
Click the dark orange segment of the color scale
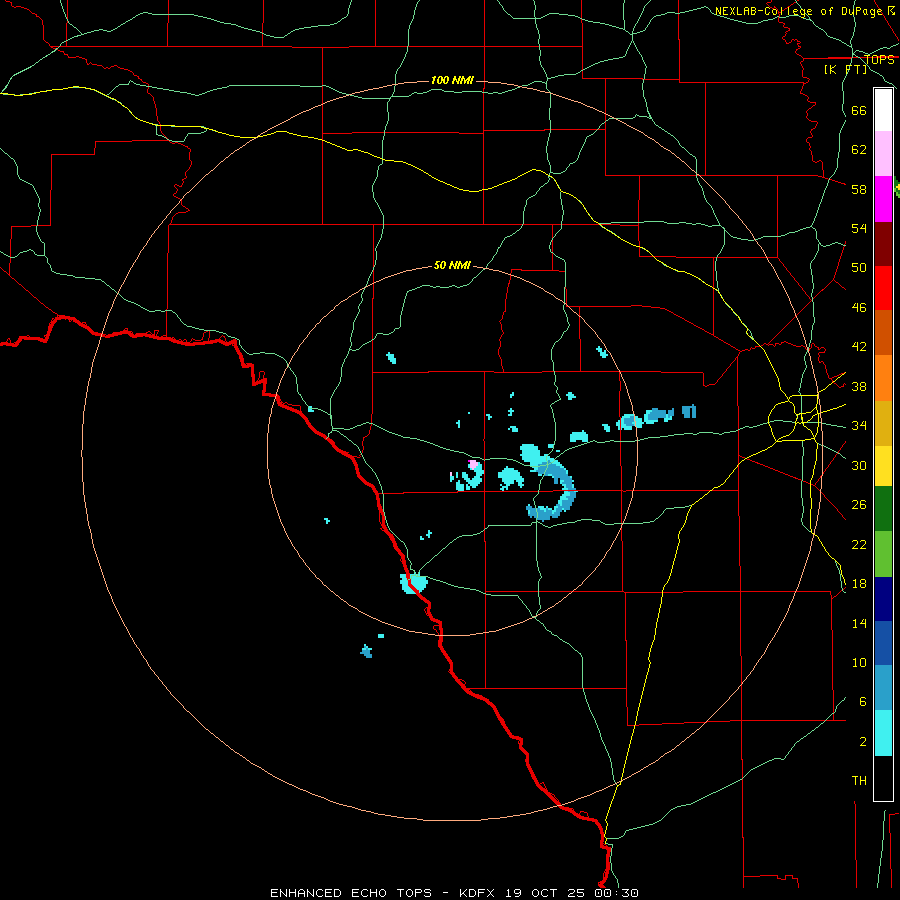tap(883, 333)
